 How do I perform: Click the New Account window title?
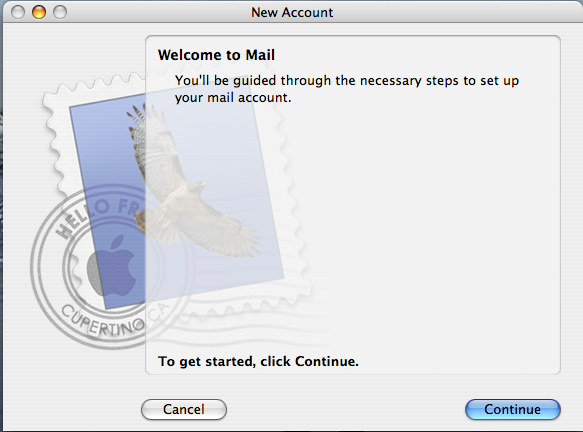(x=292, y=13)
